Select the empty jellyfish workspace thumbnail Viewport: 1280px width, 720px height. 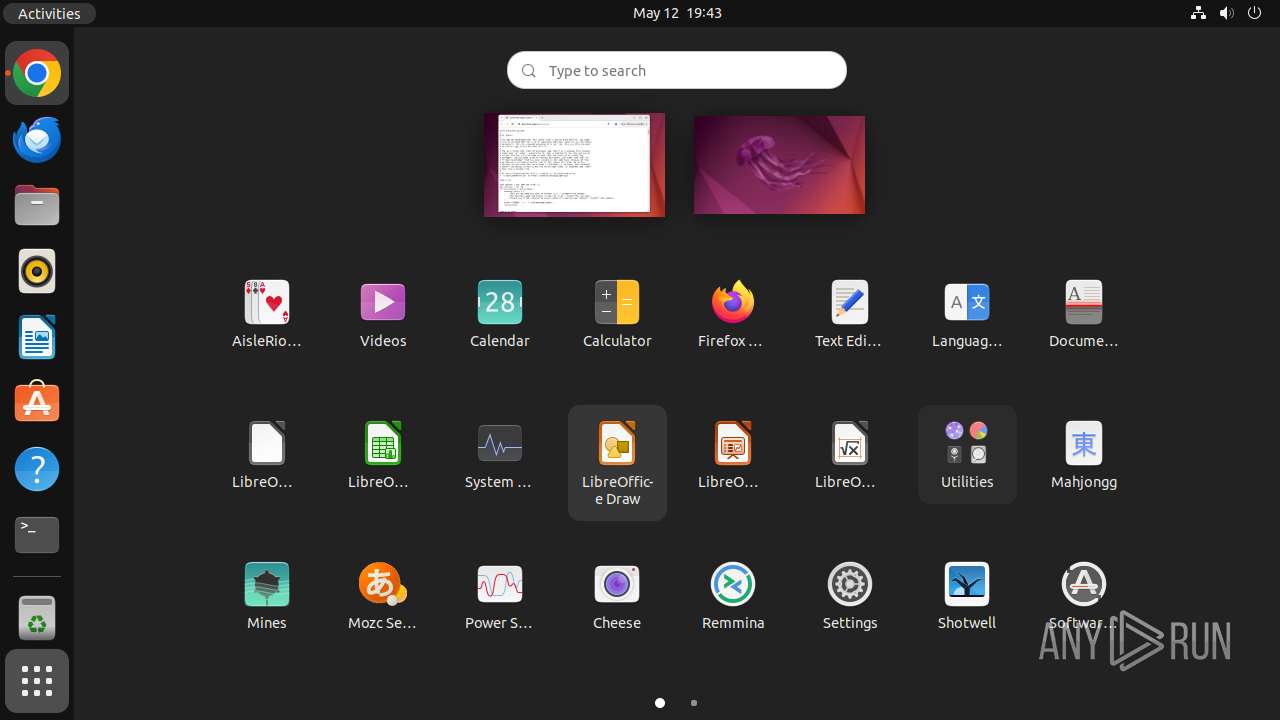click(x=779, y=165)
